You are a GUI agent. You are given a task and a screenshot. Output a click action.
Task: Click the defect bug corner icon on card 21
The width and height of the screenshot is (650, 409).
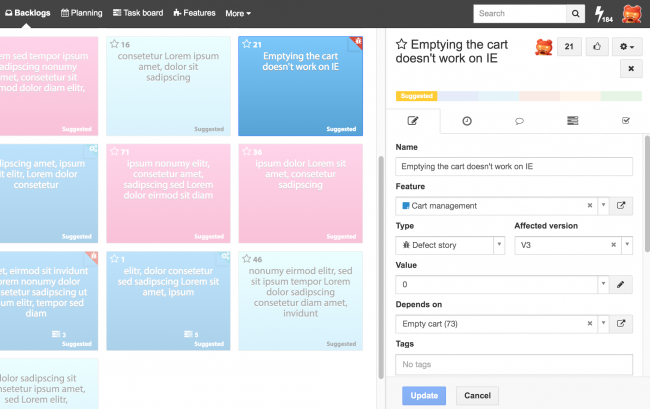[x=358, y=41]
